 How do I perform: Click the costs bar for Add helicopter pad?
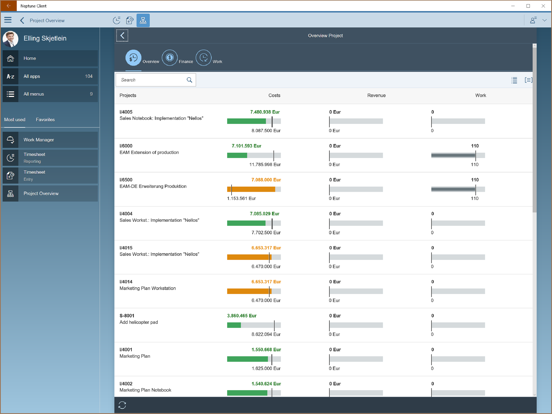pyautogui.click(x=254, y=325)
